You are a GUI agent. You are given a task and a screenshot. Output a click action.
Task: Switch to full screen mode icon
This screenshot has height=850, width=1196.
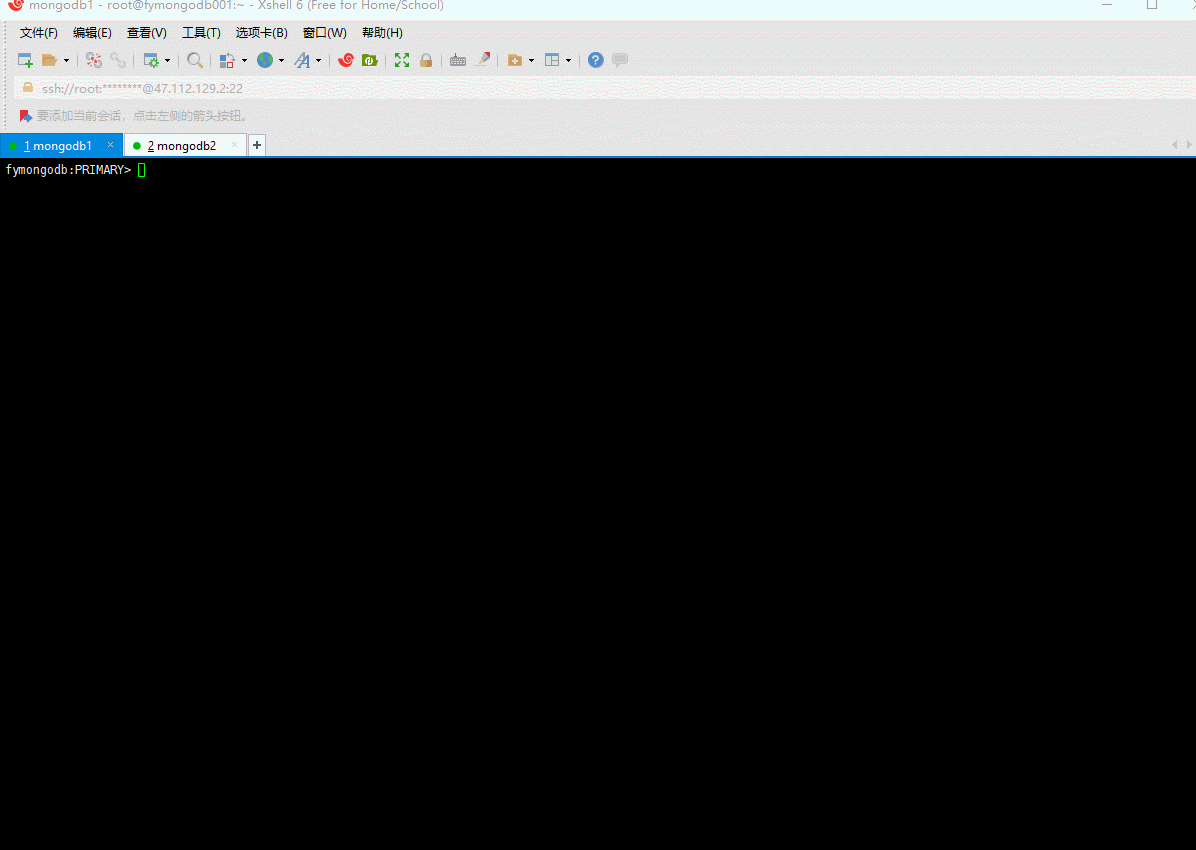(x=401, y=60)
